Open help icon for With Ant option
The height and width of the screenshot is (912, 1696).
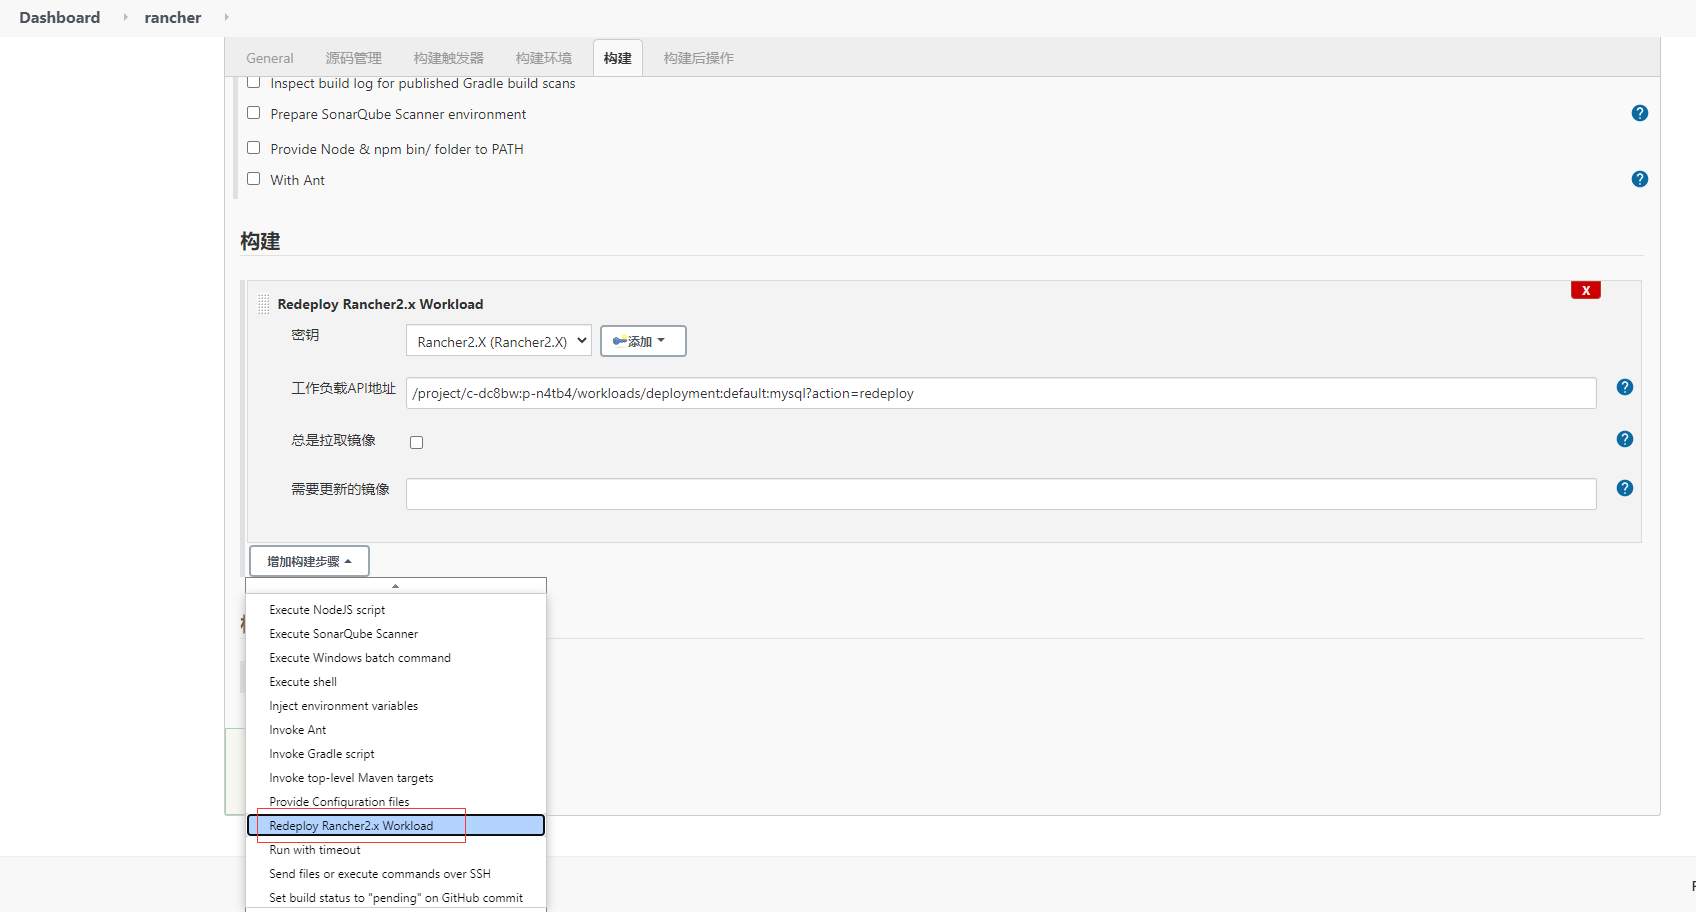[1640, 179]
